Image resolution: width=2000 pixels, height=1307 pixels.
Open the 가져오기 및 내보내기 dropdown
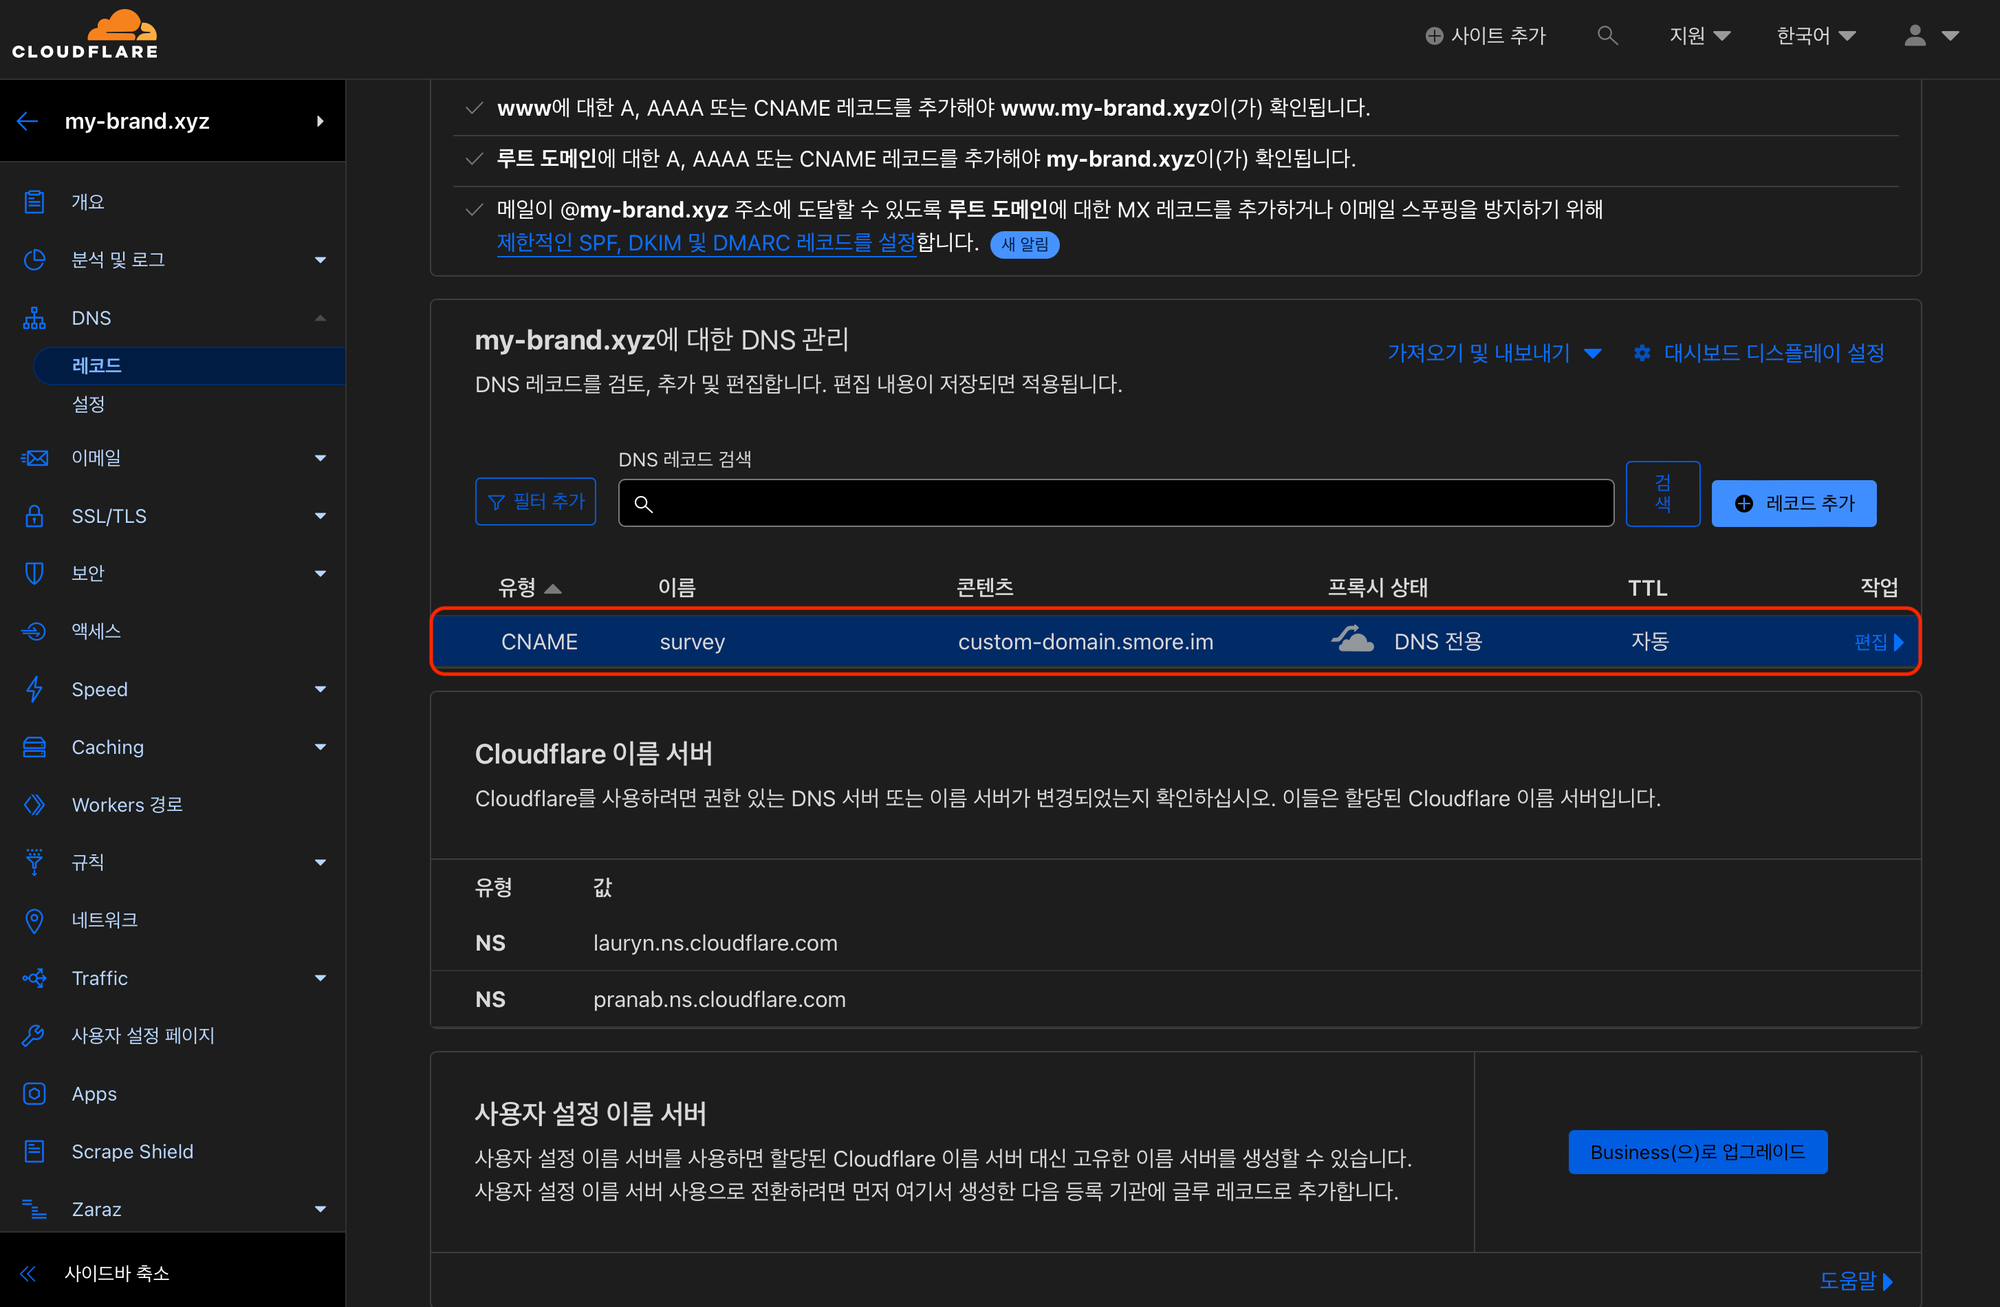tap(1494, 353)
